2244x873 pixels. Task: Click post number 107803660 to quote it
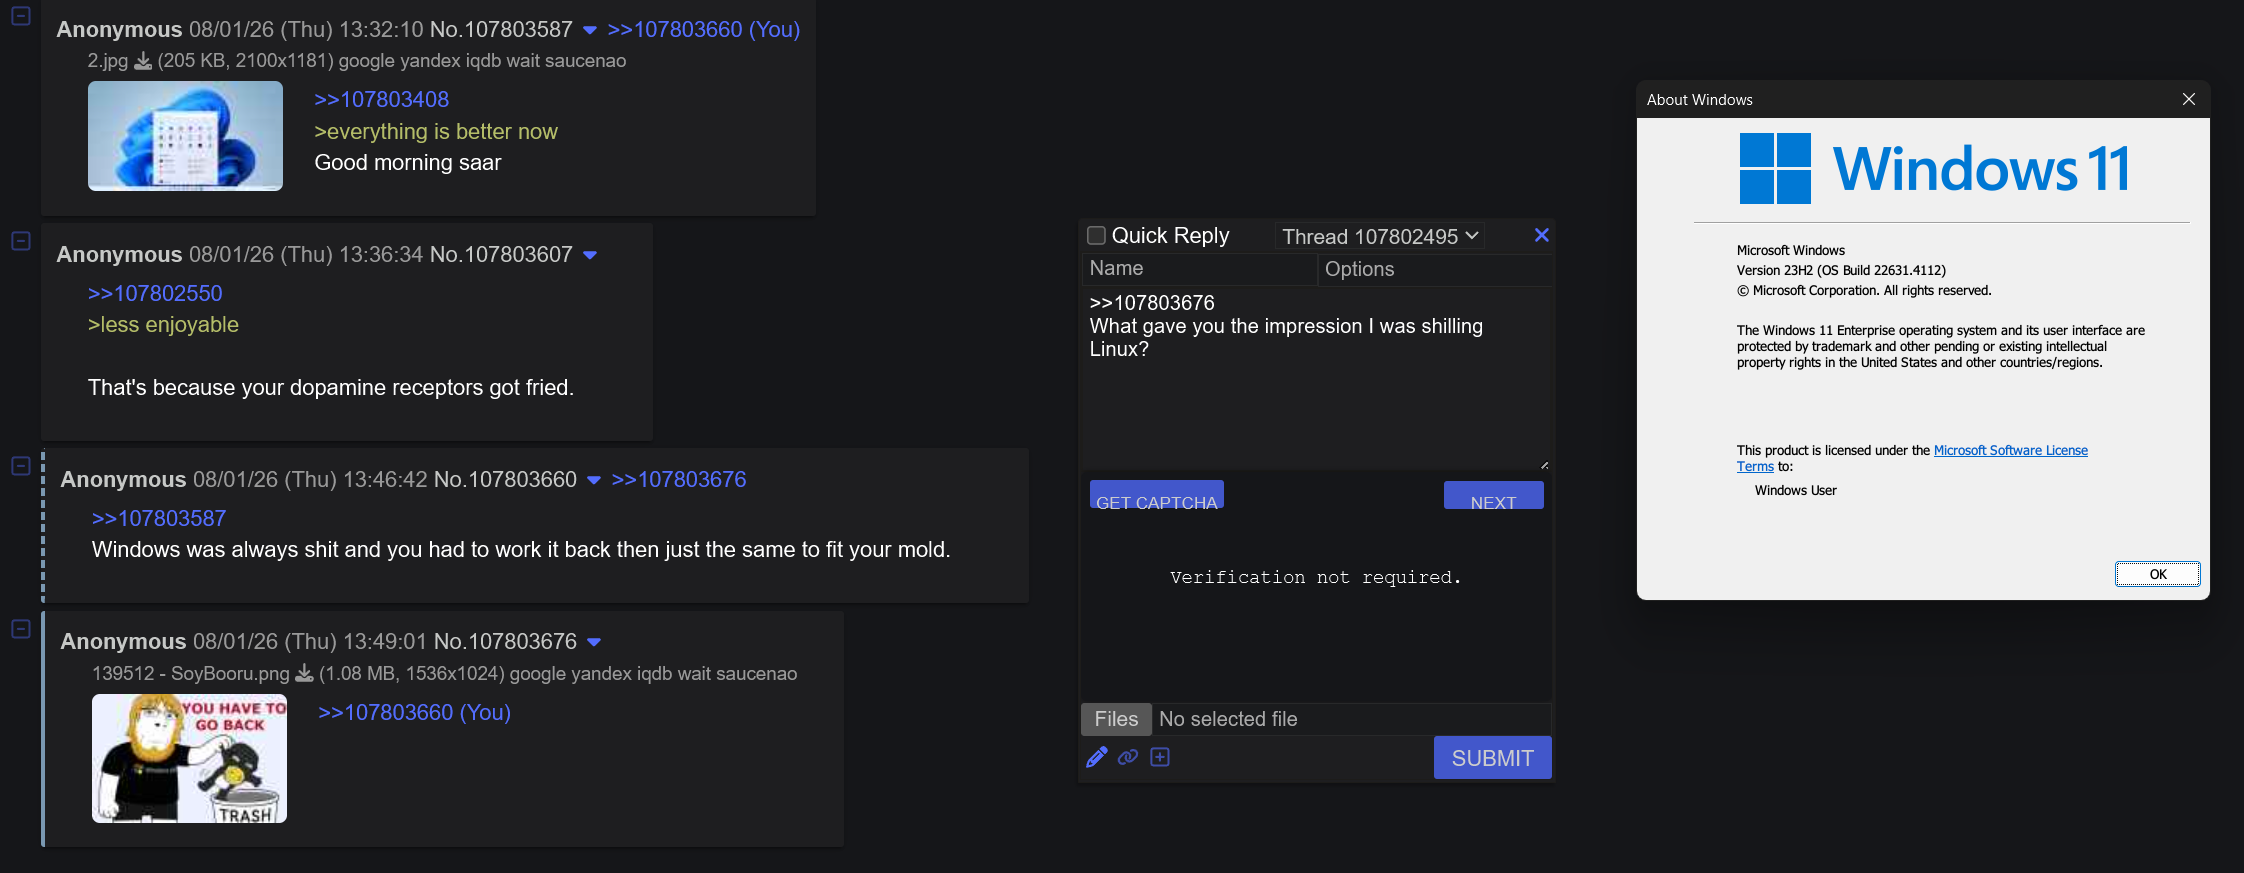522,480
